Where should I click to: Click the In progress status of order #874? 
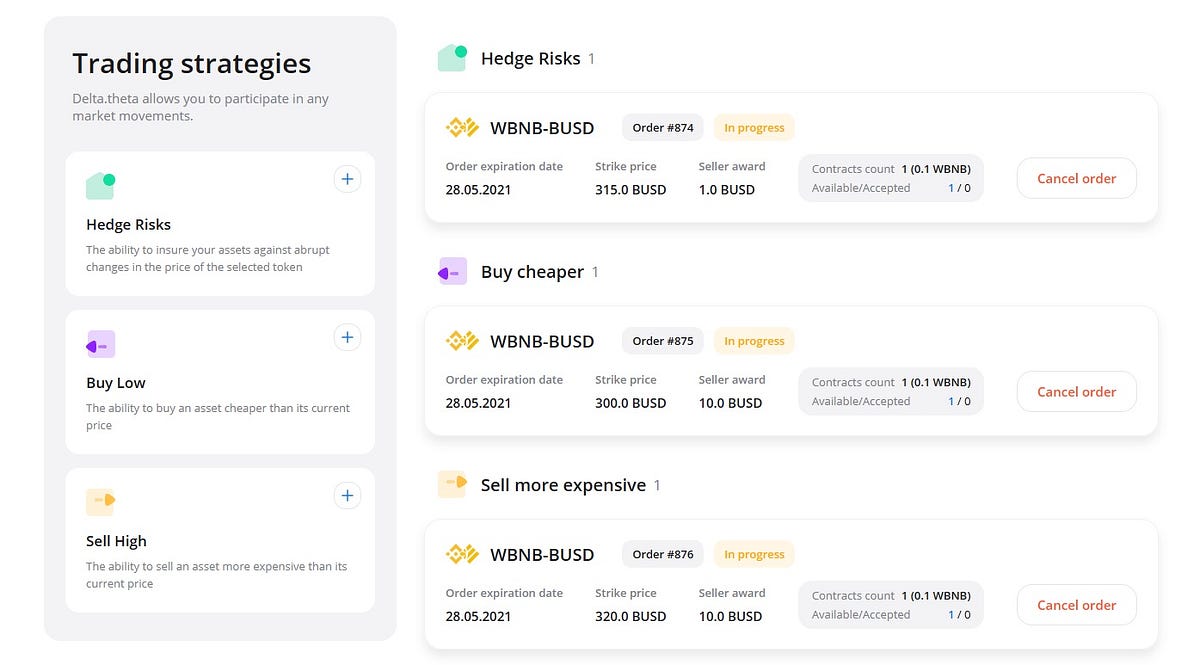pyautogui.click(x=754, y=128)
